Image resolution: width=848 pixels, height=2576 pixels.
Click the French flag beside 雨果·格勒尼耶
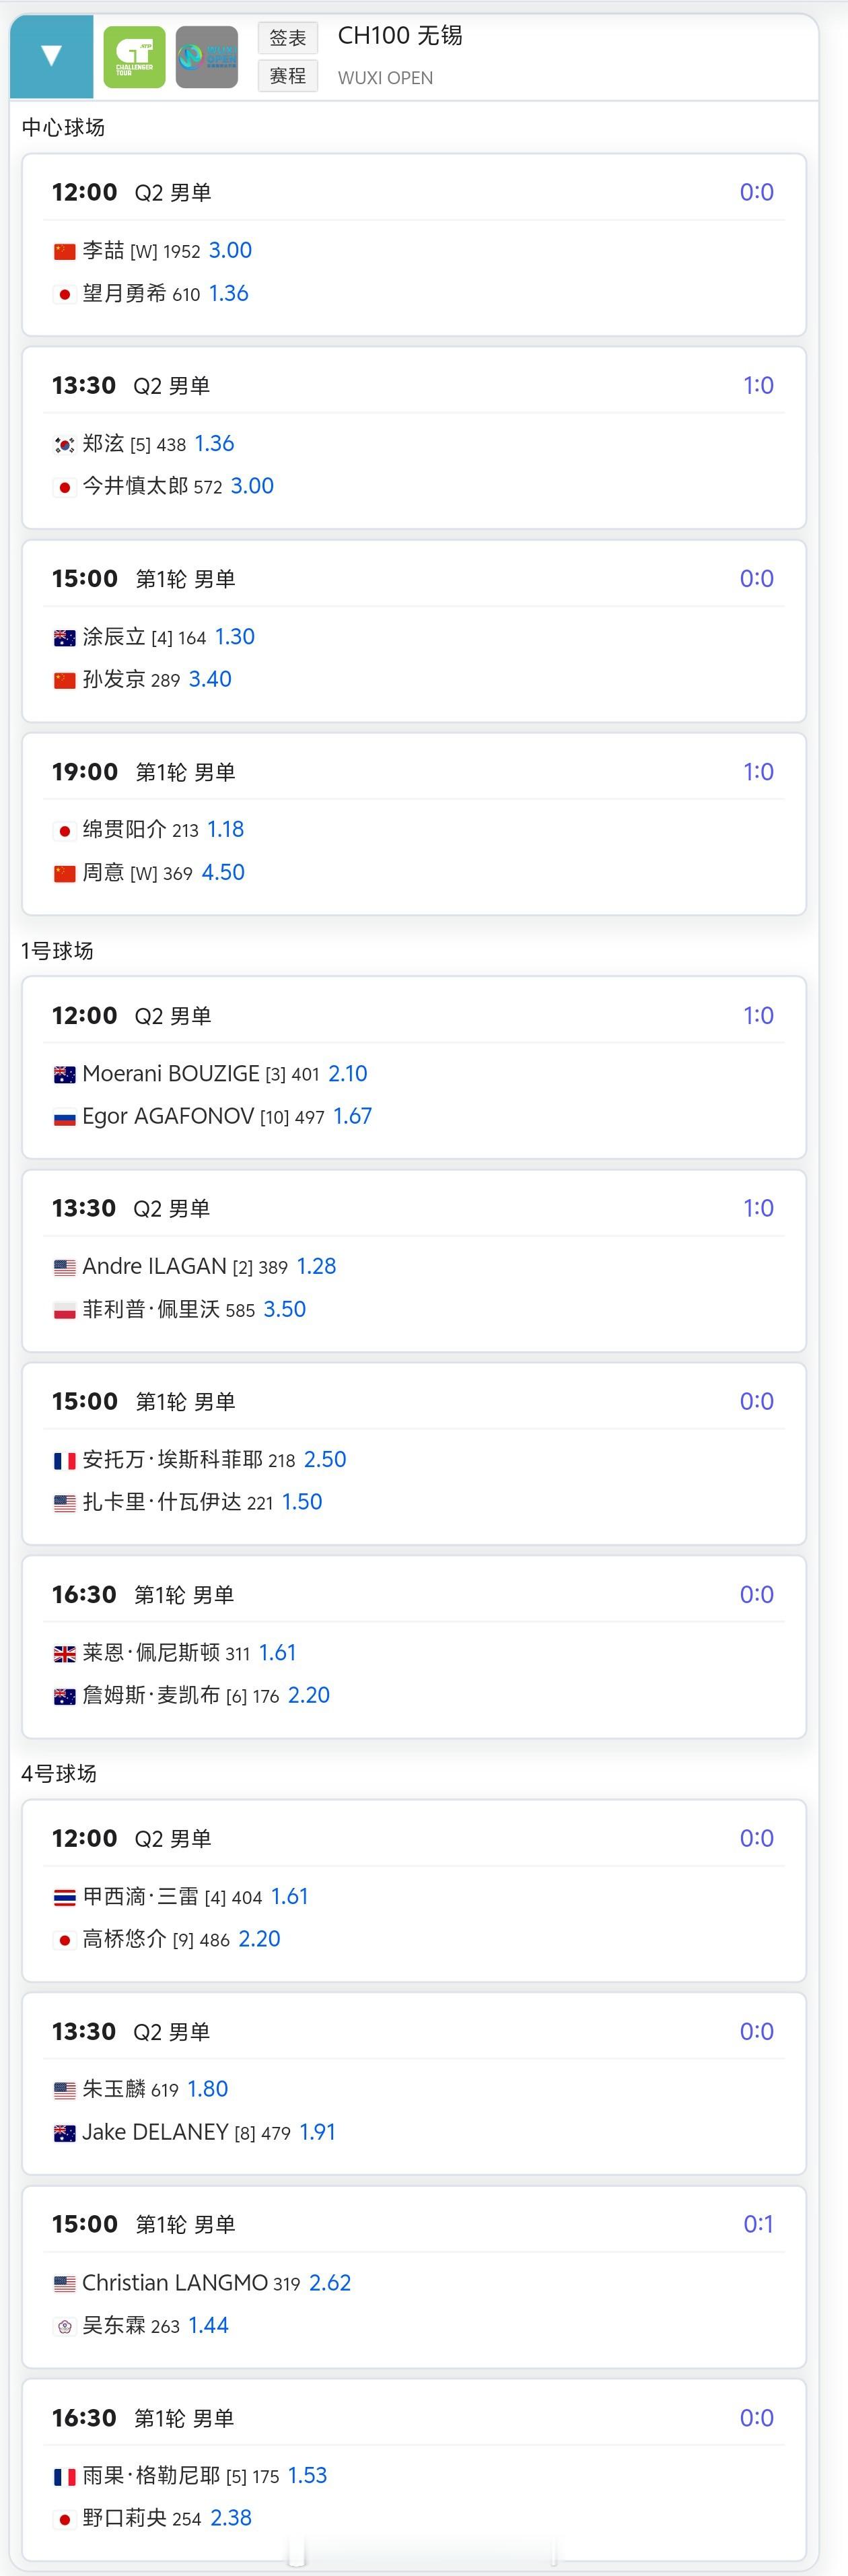click(65, 2476)
